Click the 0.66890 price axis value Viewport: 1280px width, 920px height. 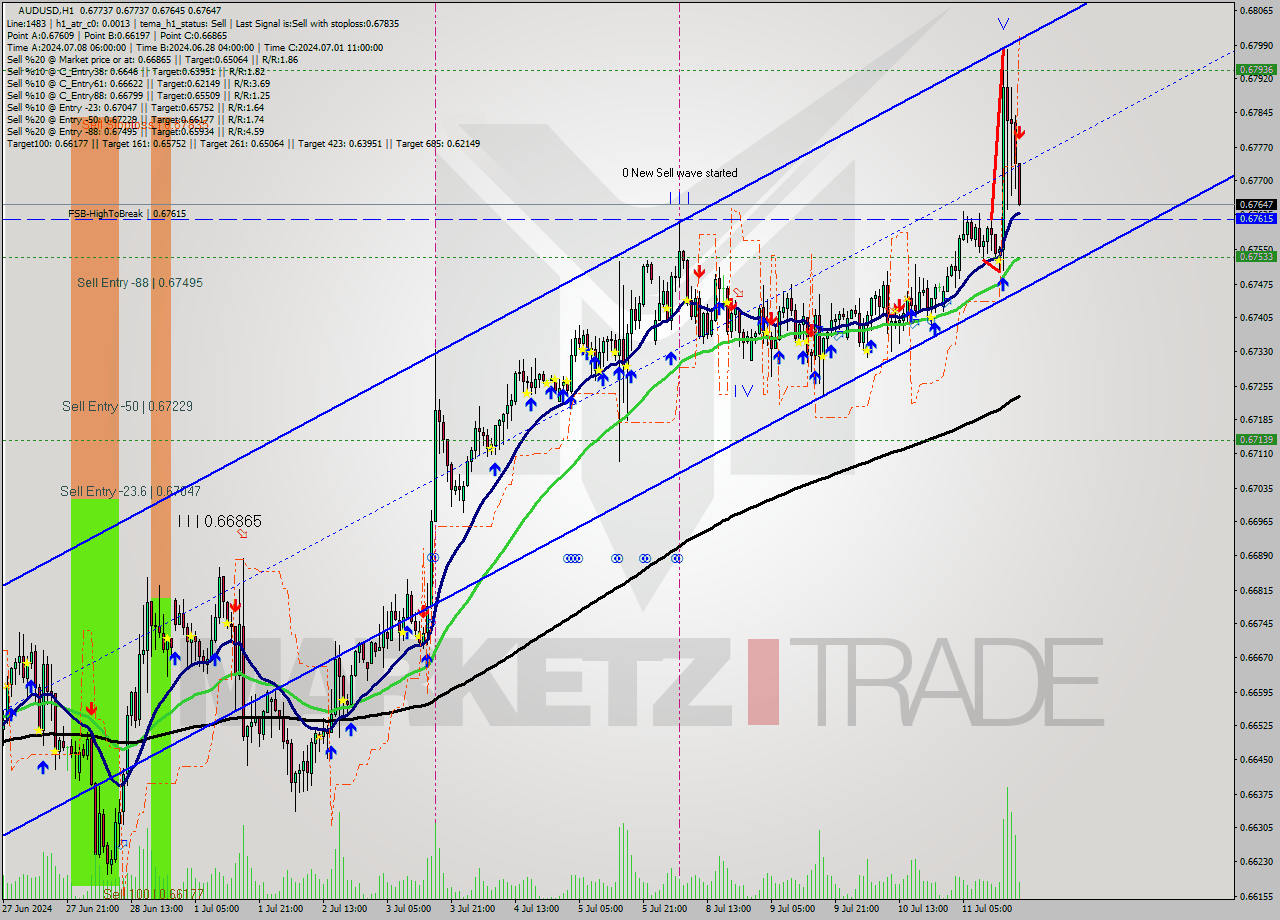[1256, 556]
